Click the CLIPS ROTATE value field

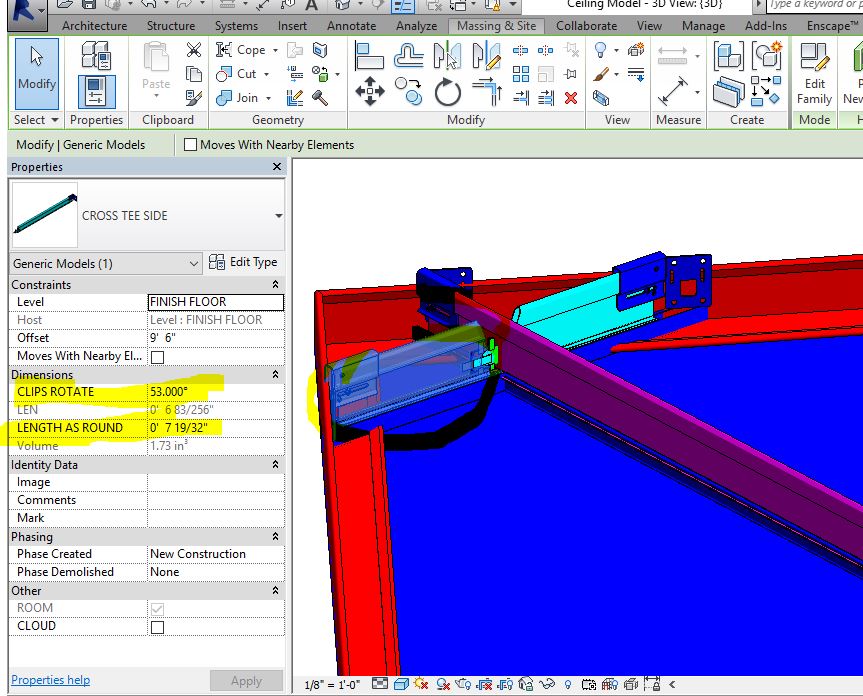pos(215,392)
